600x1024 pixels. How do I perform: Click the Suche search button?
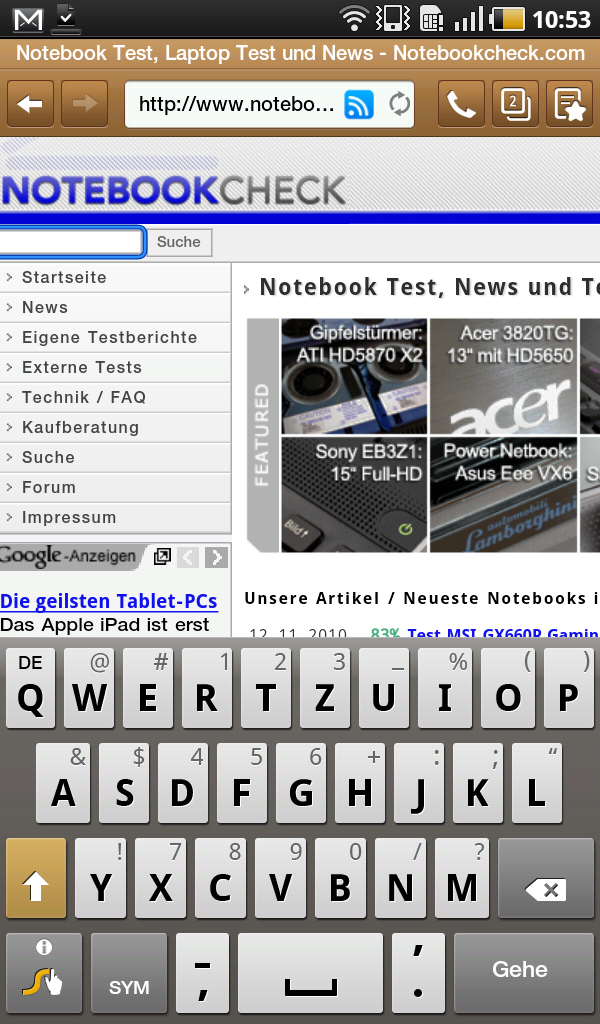coord(179,242)
